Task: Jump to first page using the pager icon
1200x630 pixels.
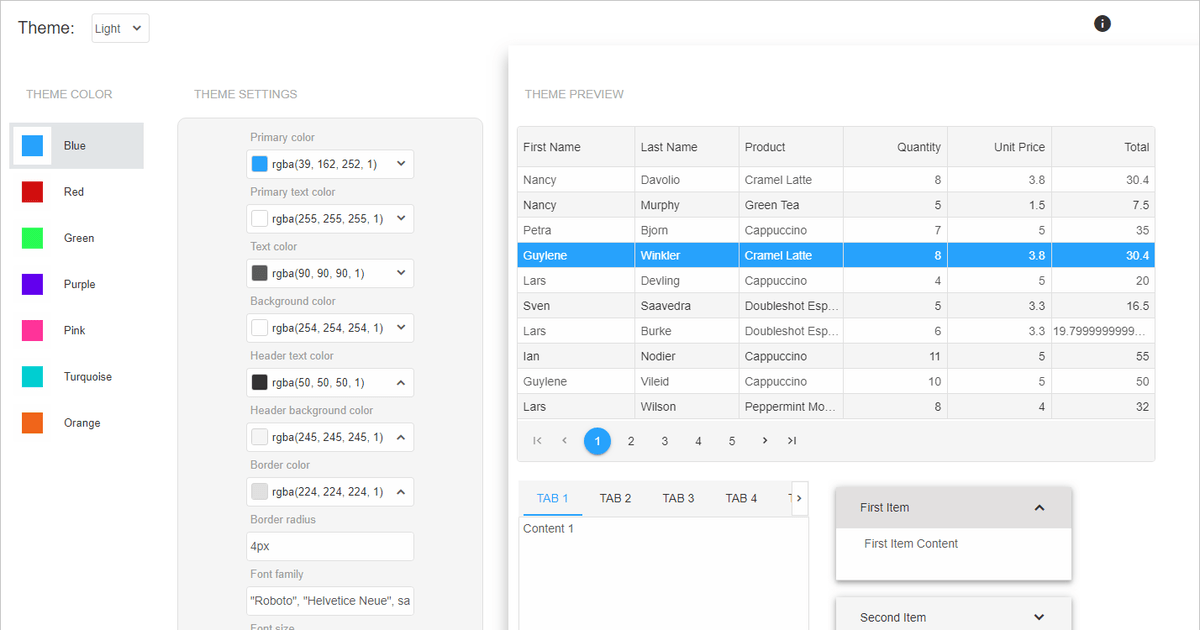Action: pos(537,440)
